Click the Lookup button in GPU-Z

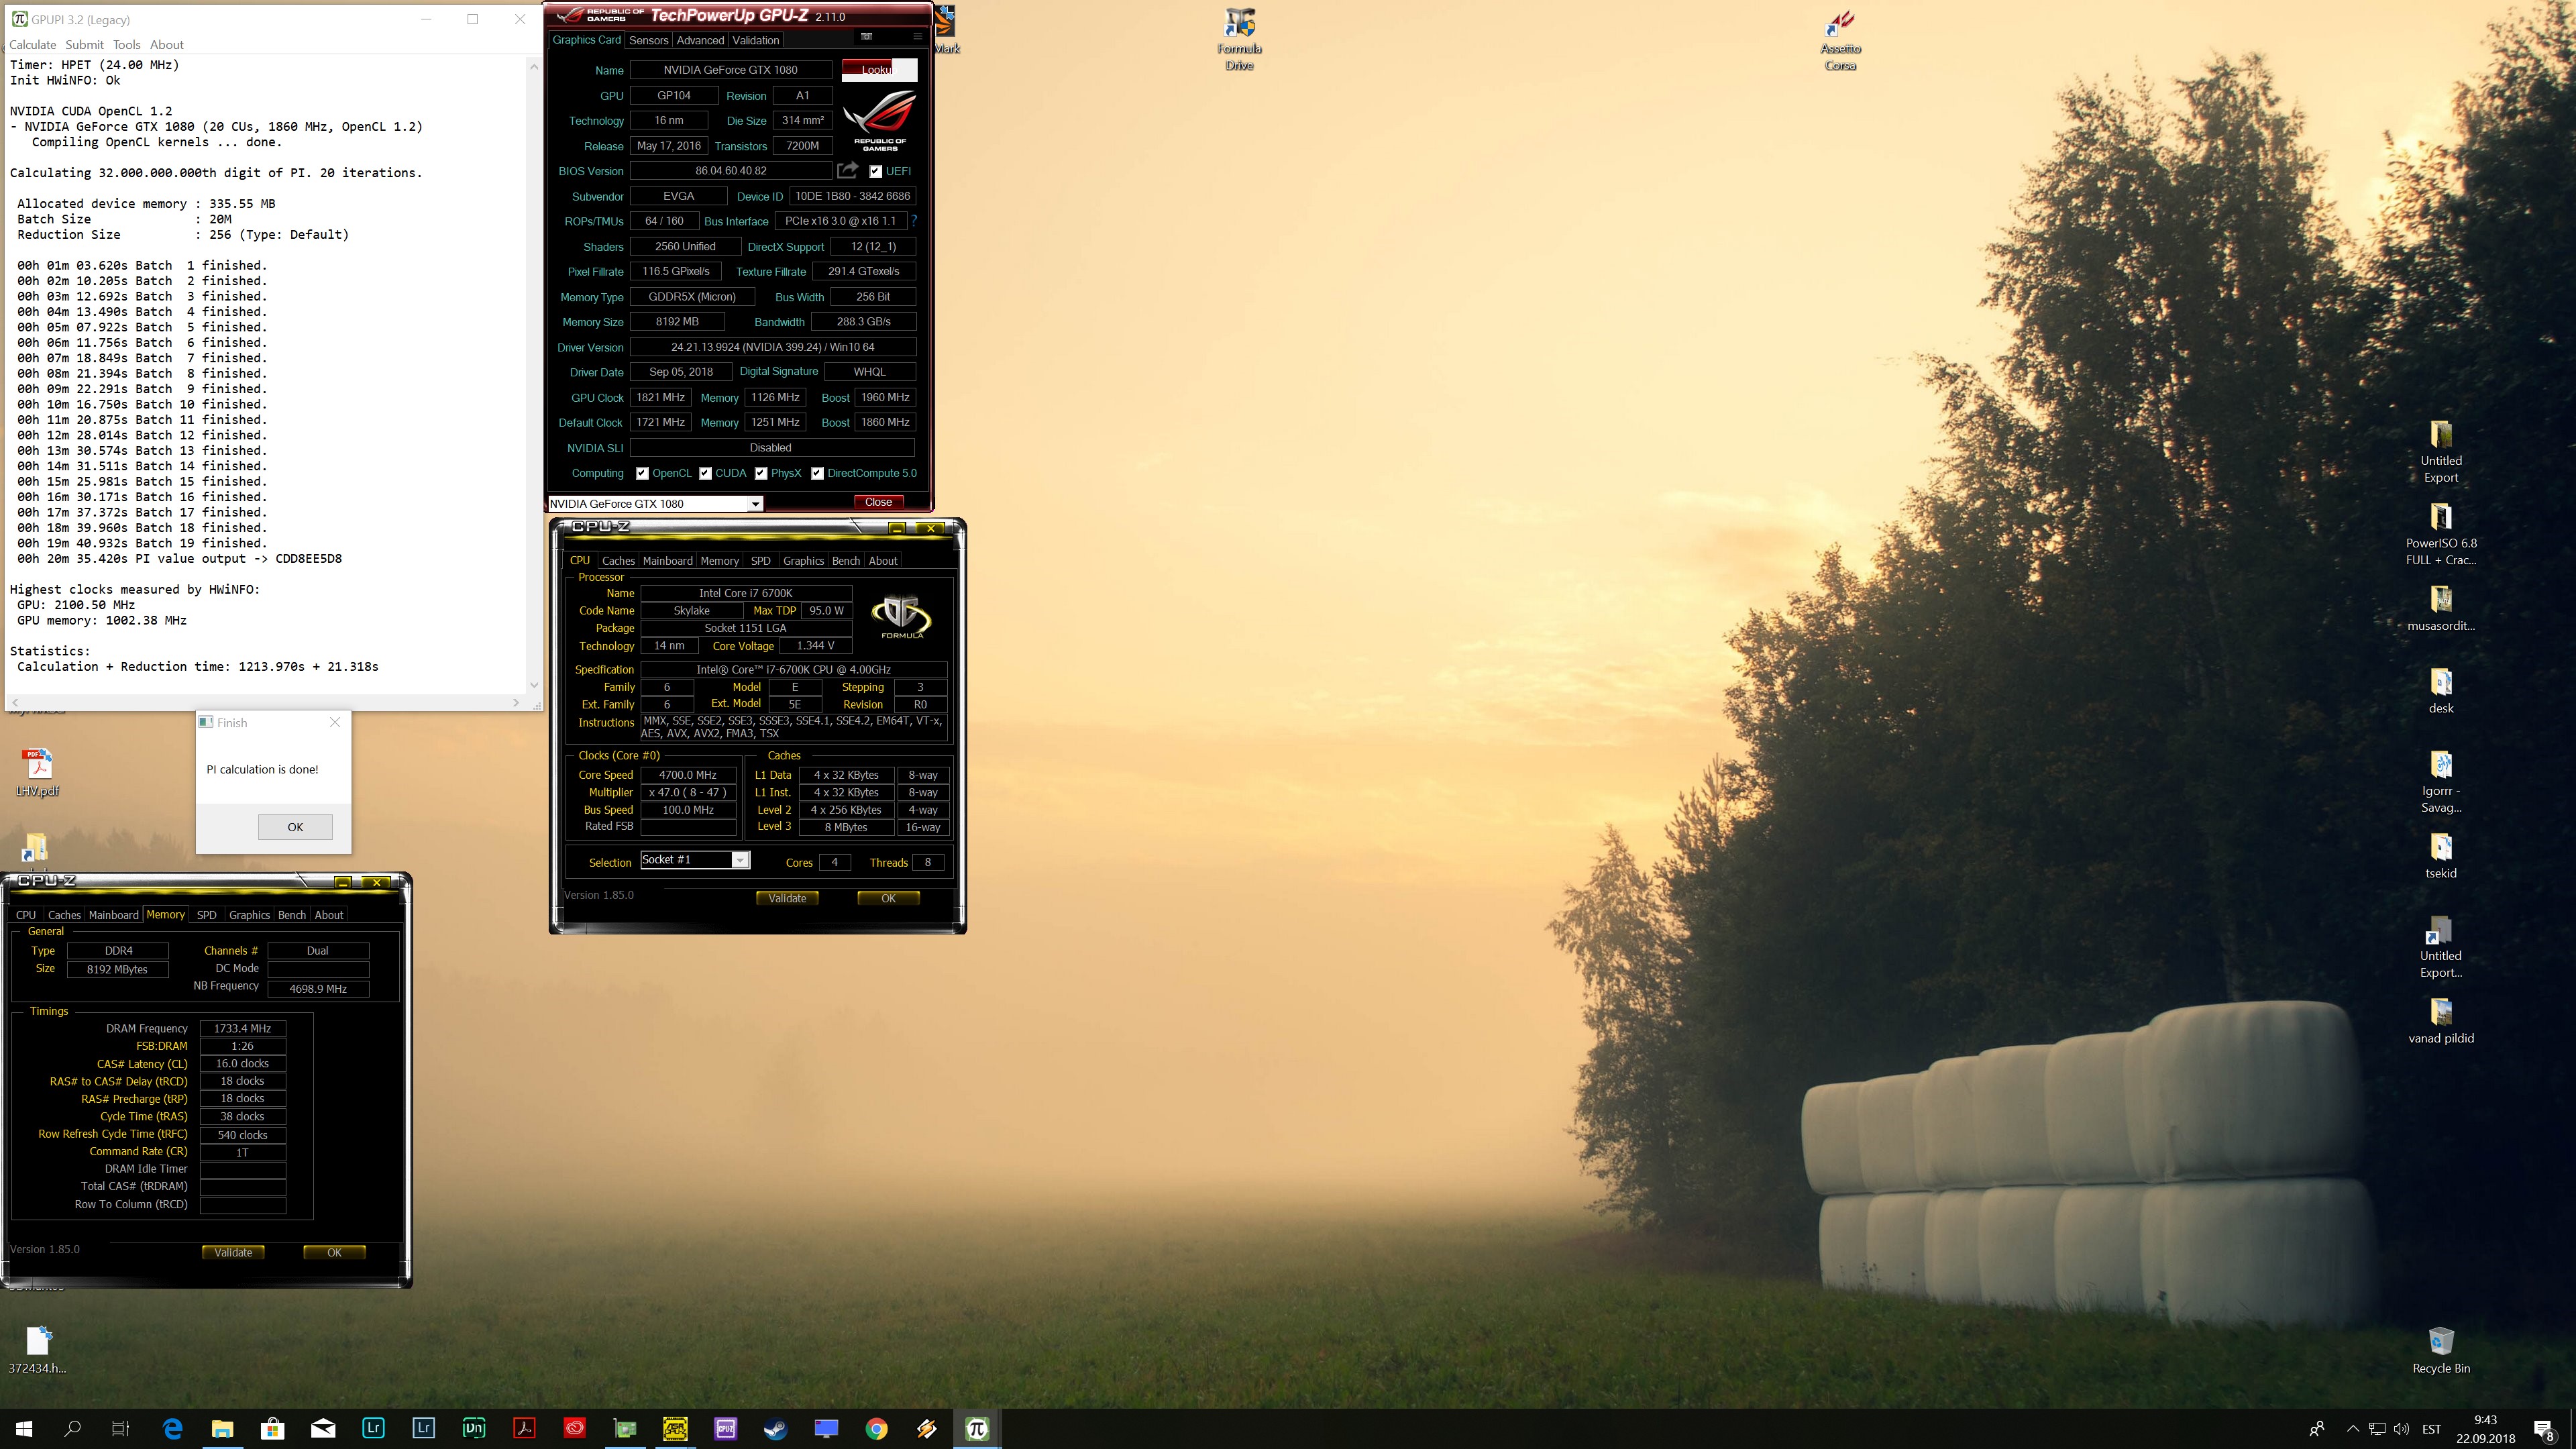(879, 69)
